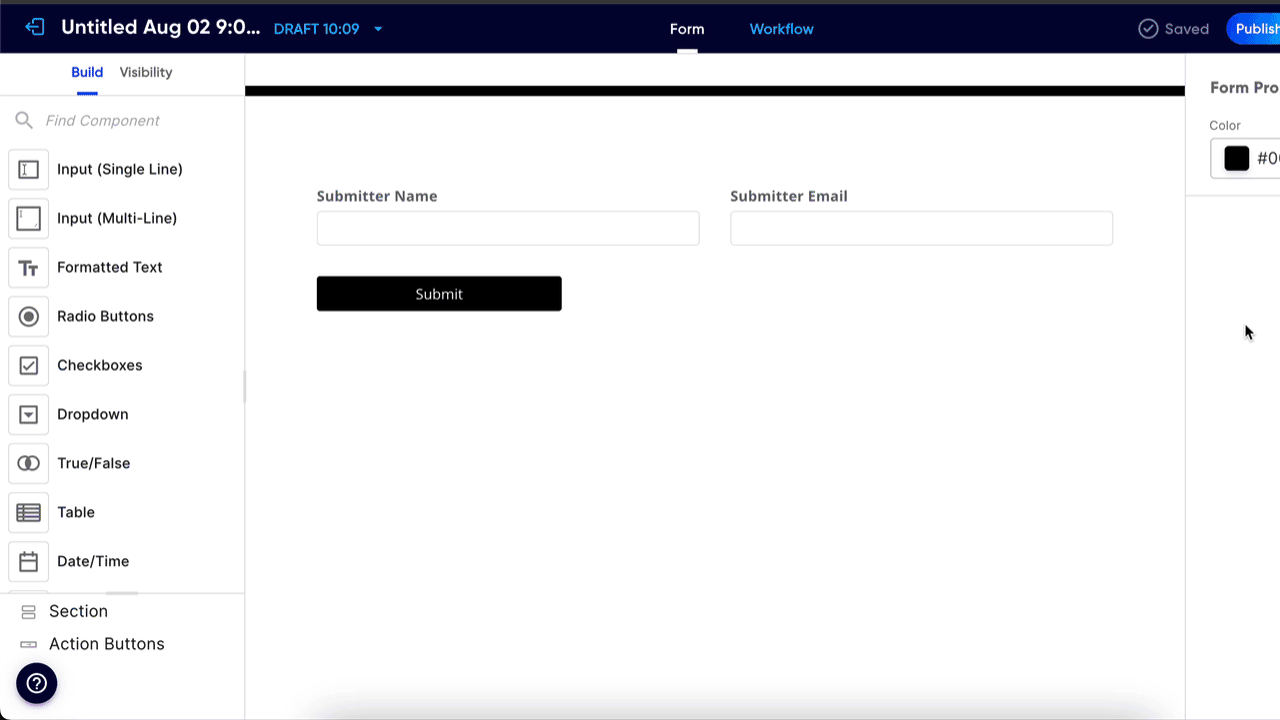Click the True/False label
The height and width of the screenshot is (720, 1280).
pos(94,464)
